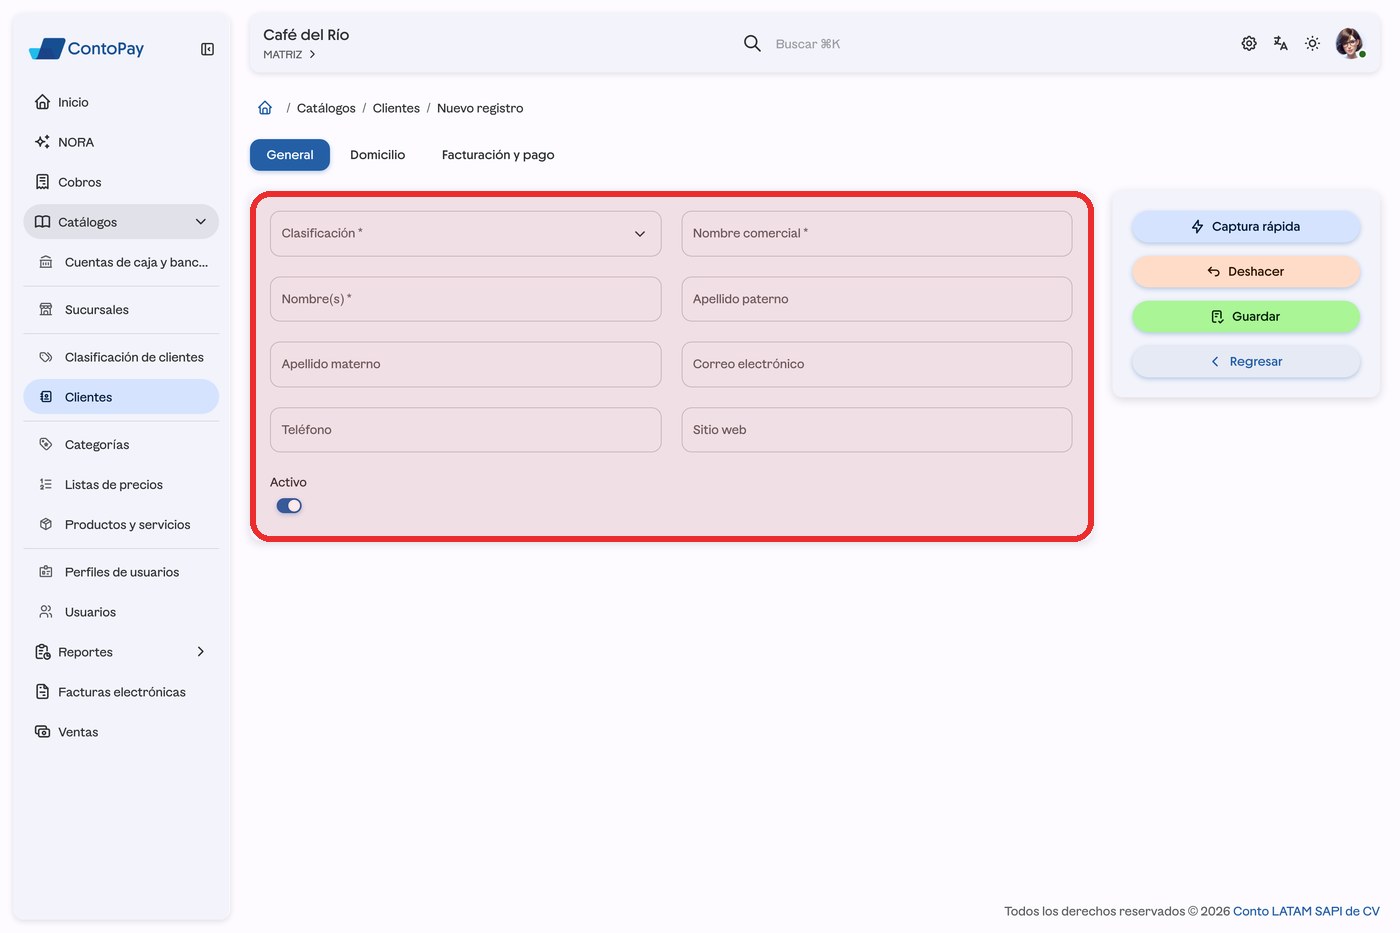Image resolution: width=1400 pixels, height=933 pixels.
Task: Click the Teléfono field
Action: coord(465,430)
